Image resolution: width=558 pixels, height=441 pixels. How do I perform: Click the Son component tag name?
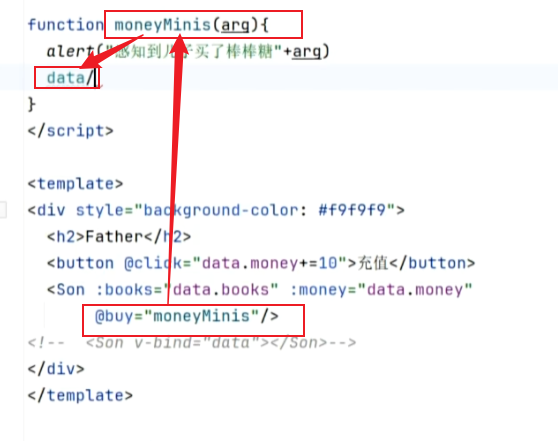point(71,290)
